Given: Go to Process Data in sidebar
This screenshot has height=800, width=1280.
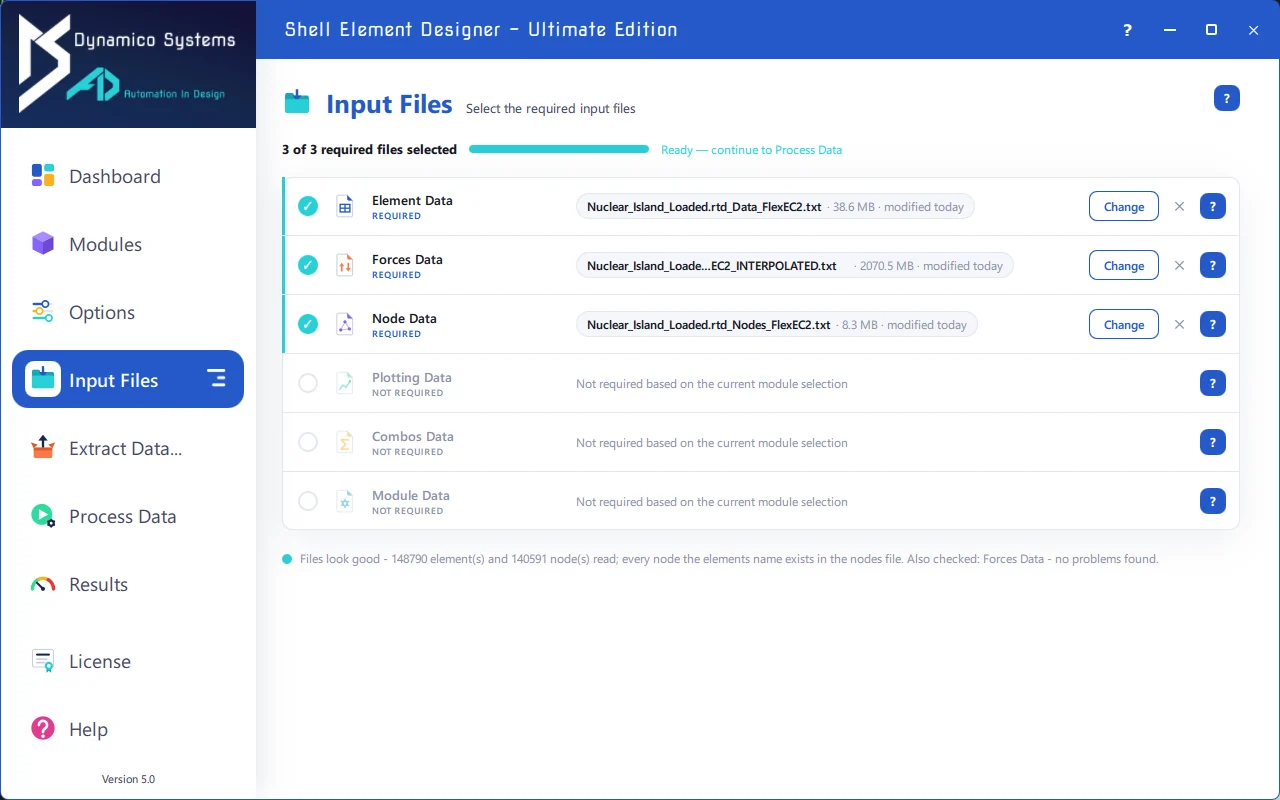Looking at the screenshot, I should [128, 516].
